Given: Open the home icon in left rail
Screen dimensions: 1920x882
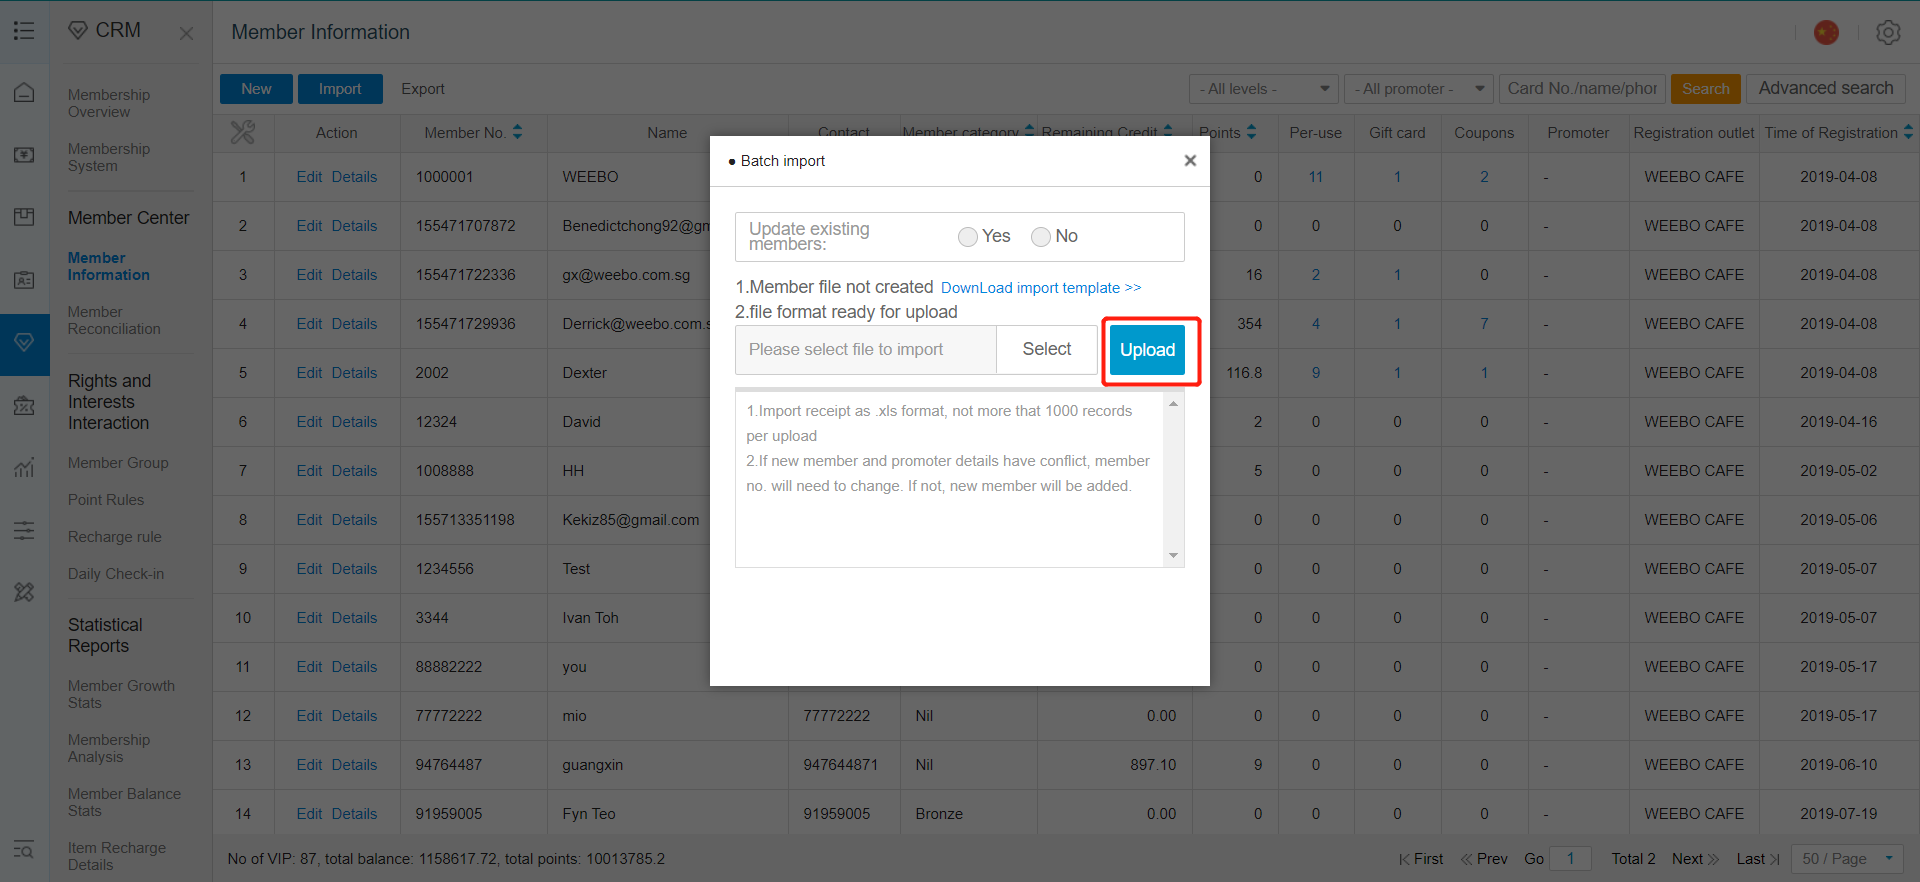Looking at the screenshot, I should [24, 93].
